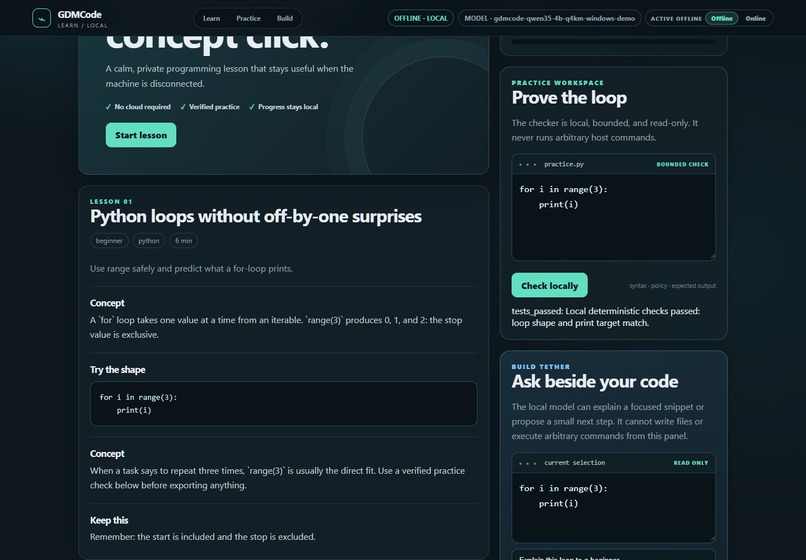Click the Verified practice checkmark
This screenshot has height=560, width=806.
[182, 107]
